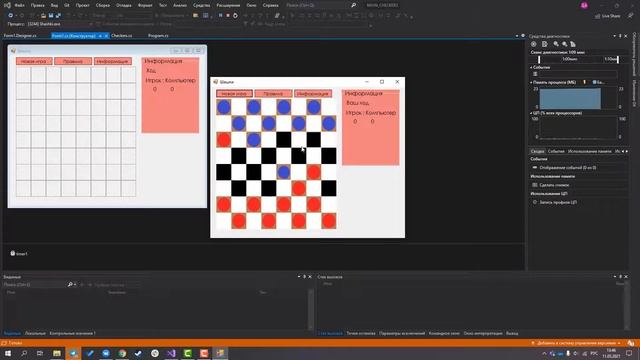Open the diagnostics settings gear icon
640x360 pixels.
533,44
